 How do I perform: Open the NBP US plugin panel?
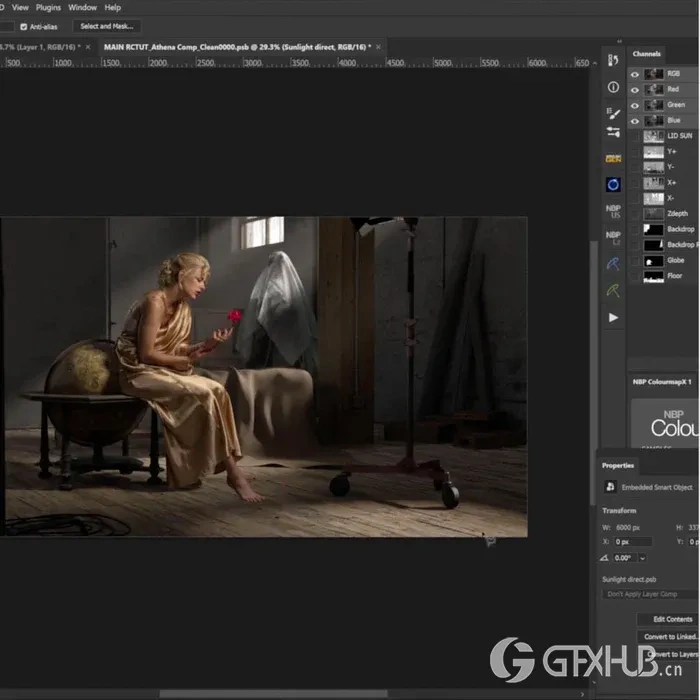[x=613, y=212]
